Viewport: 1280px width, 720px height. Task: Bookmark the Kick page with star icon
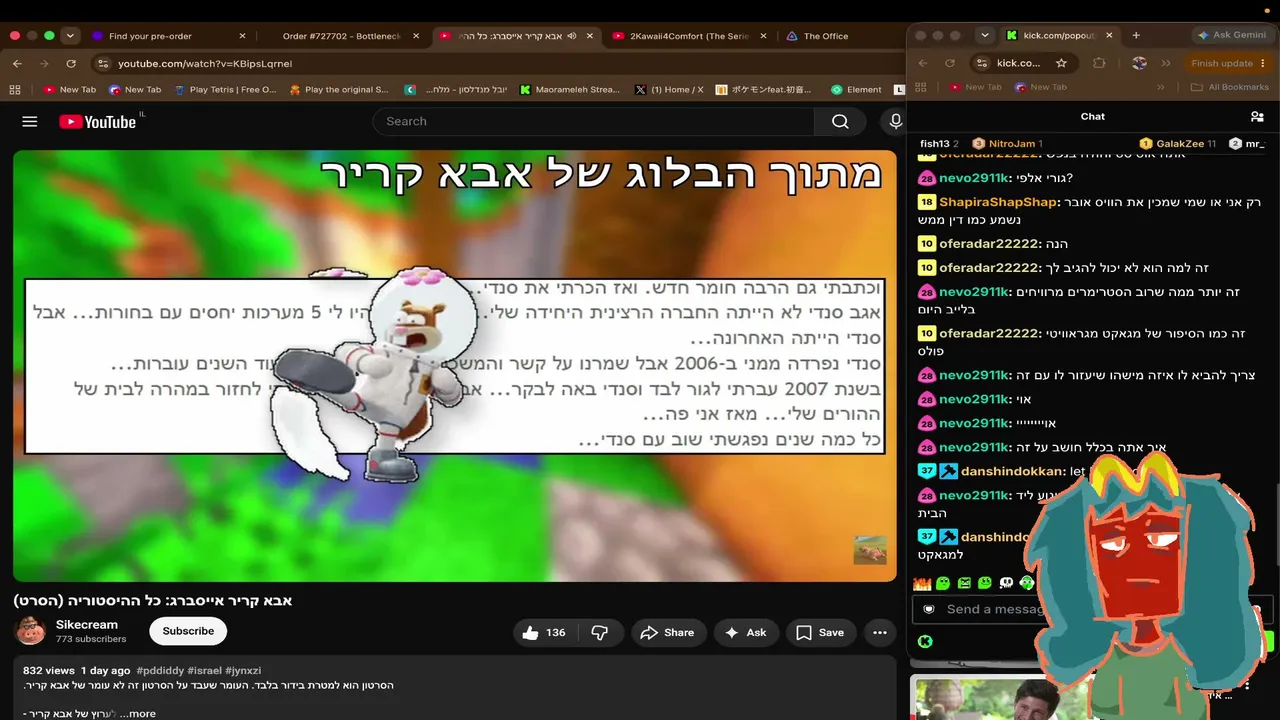[1061, 63]
